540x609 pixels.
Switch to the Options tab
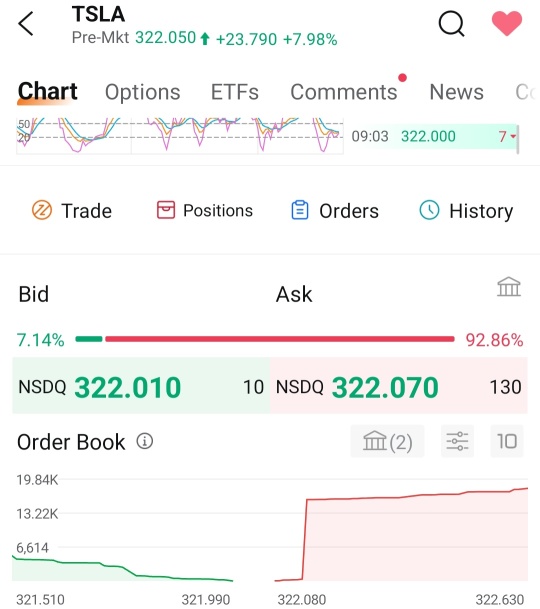[x=143, y=92]
